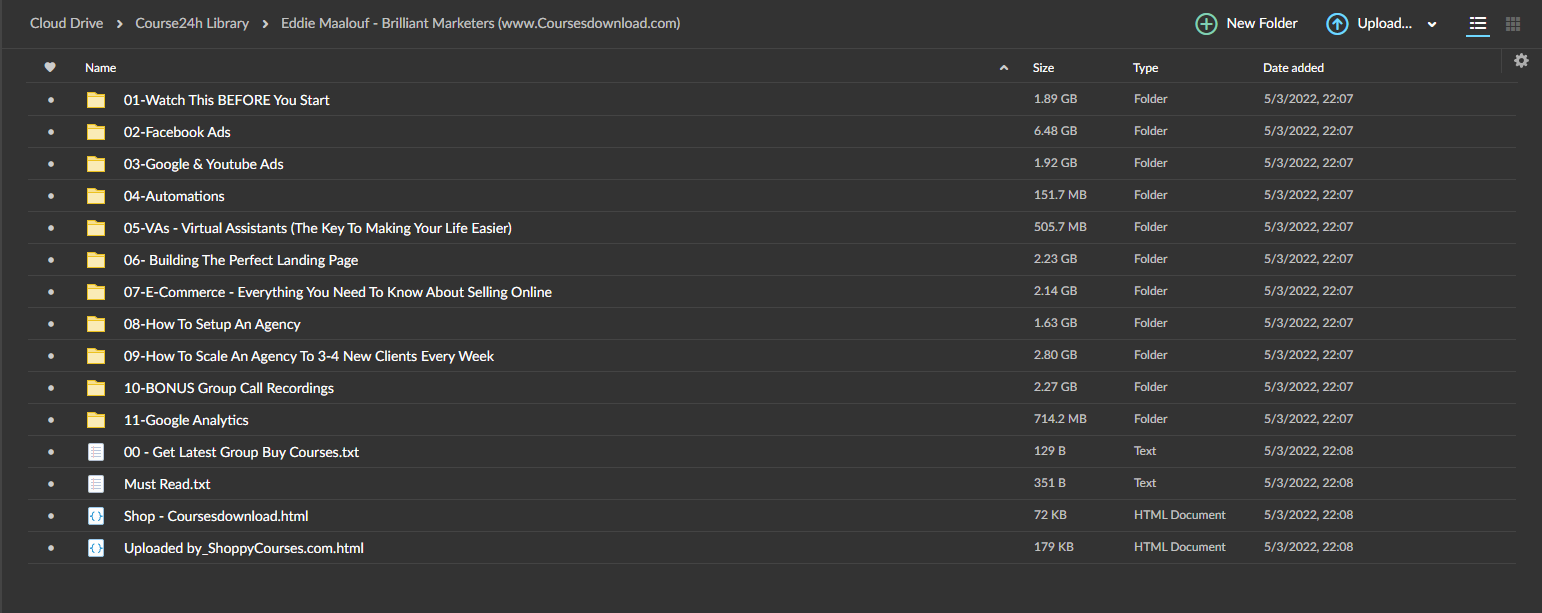The height and width of the screenshot is (613, 1542).
Task: Open the column settings gear icon
Action: pos(1521,61)
